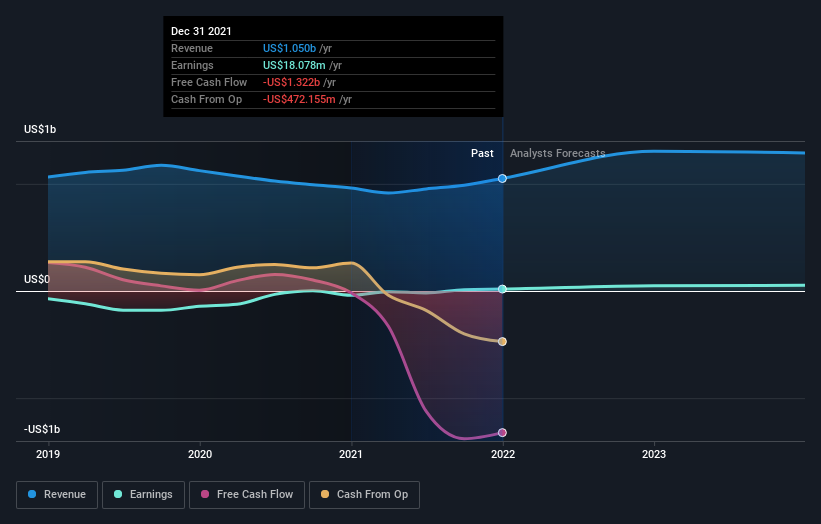Toggle the Earnings legend button
The height and width of the screenshot is (524, 821).
tap(143, 495)
